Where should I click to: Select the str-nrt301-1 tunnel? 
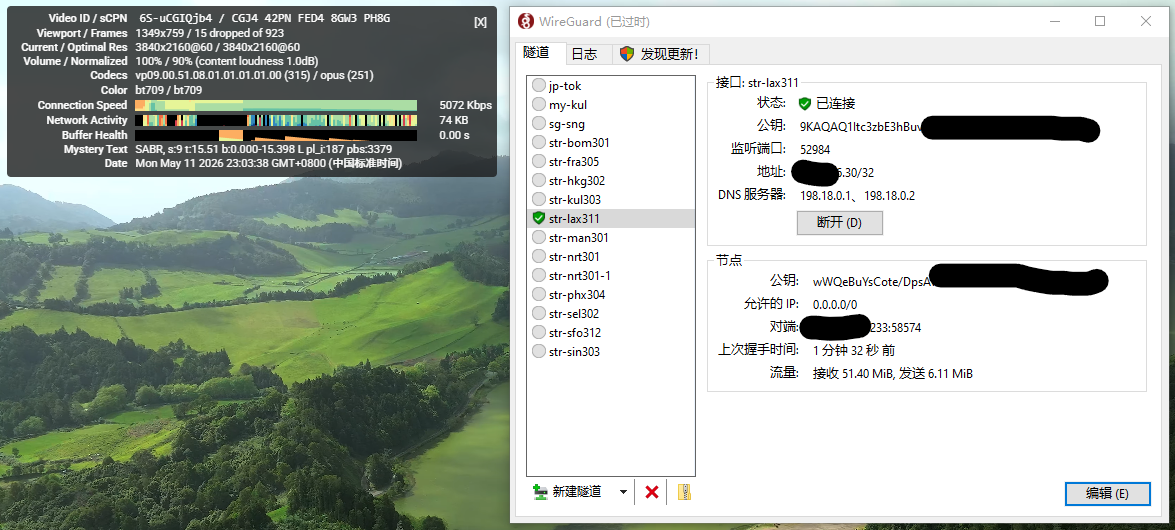tap(611, 275)
